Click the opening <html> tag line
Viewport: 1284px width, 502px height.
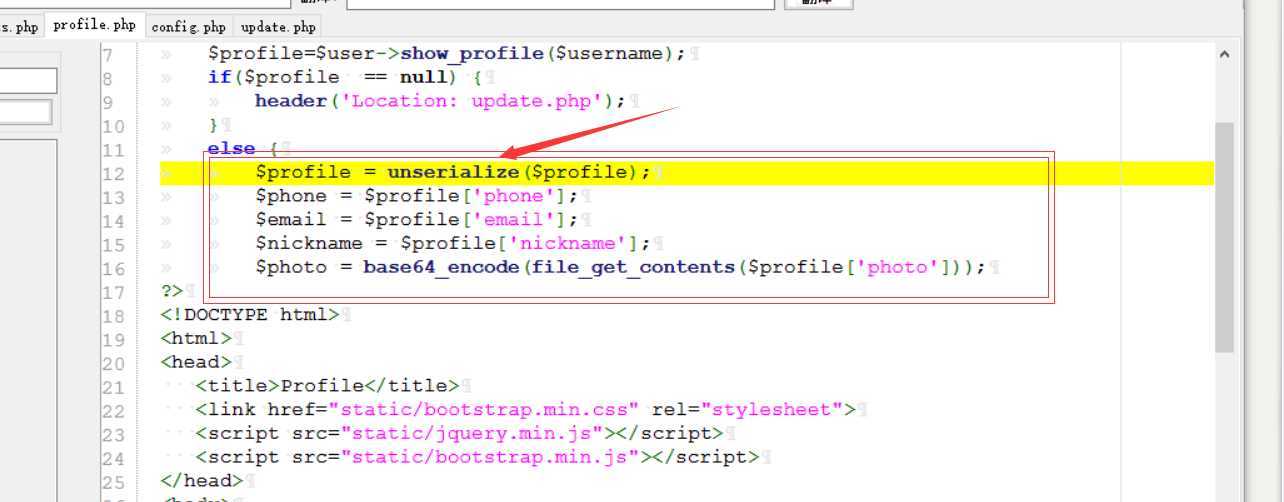click(x=196, y=339)
